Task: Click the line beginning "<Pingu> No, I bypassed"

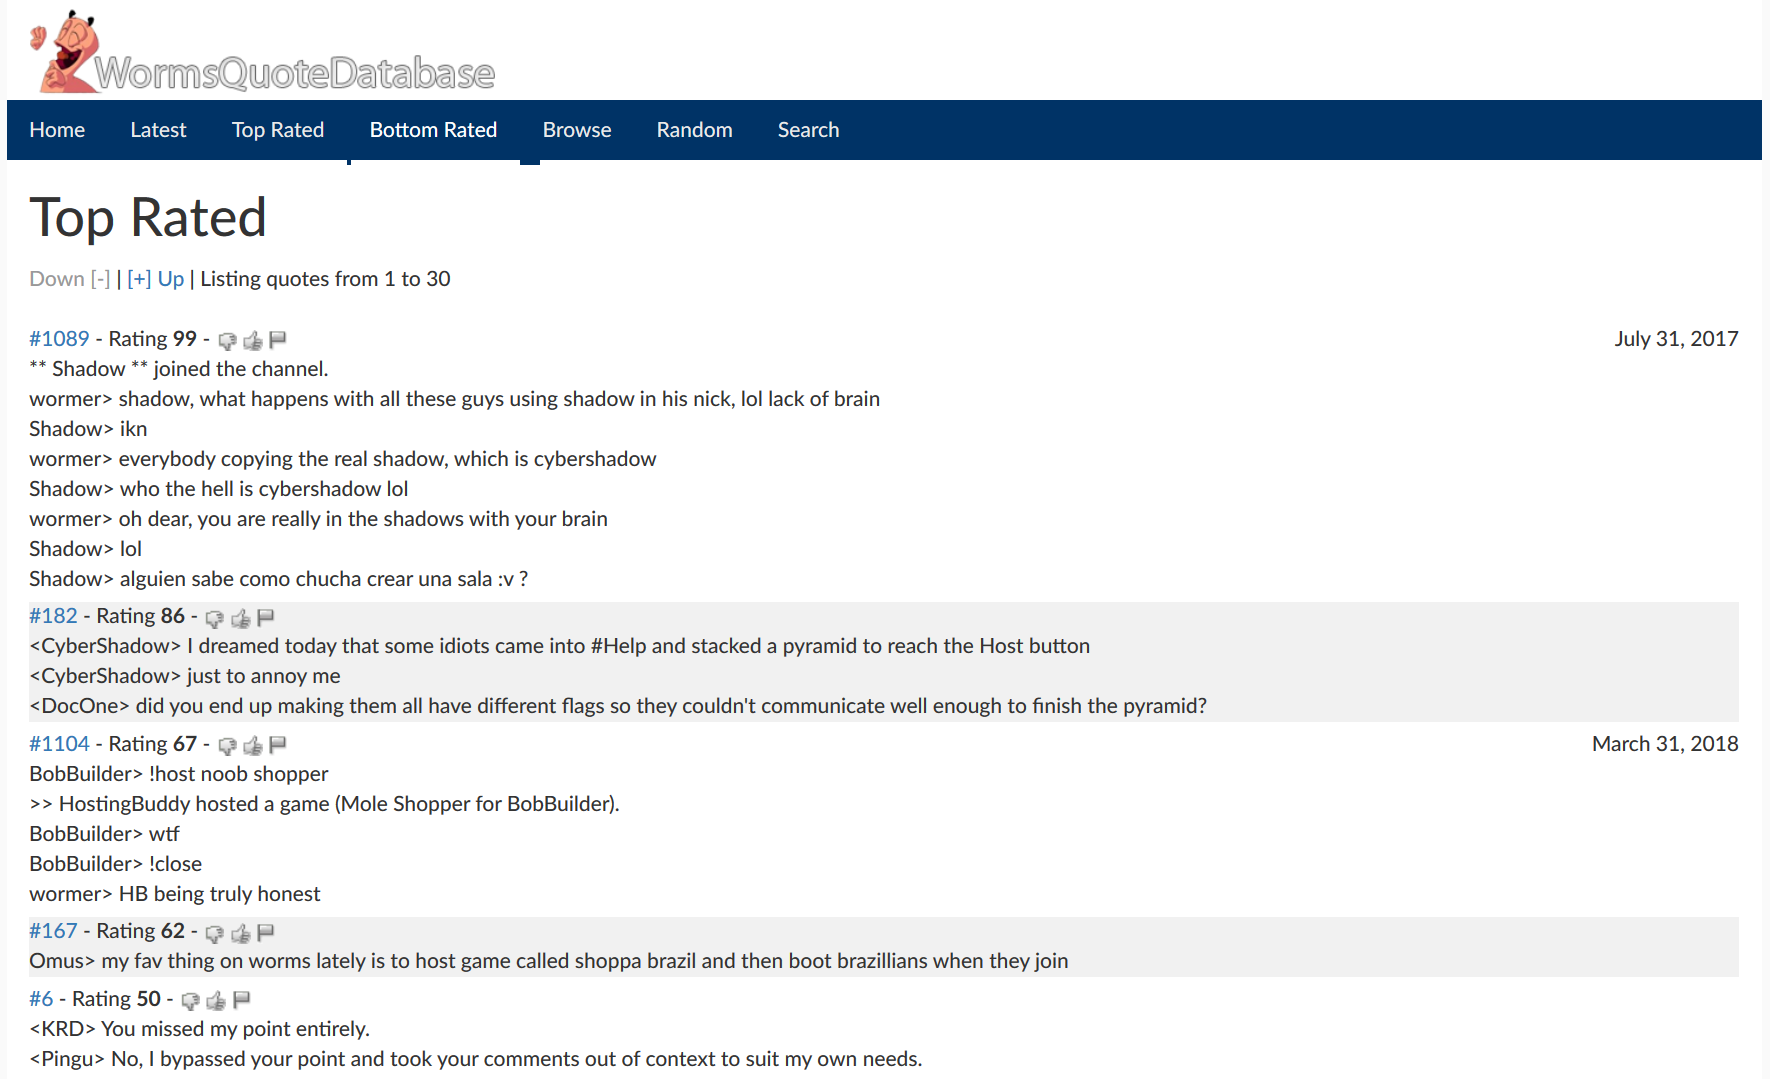Action: tap(476, 1059)
